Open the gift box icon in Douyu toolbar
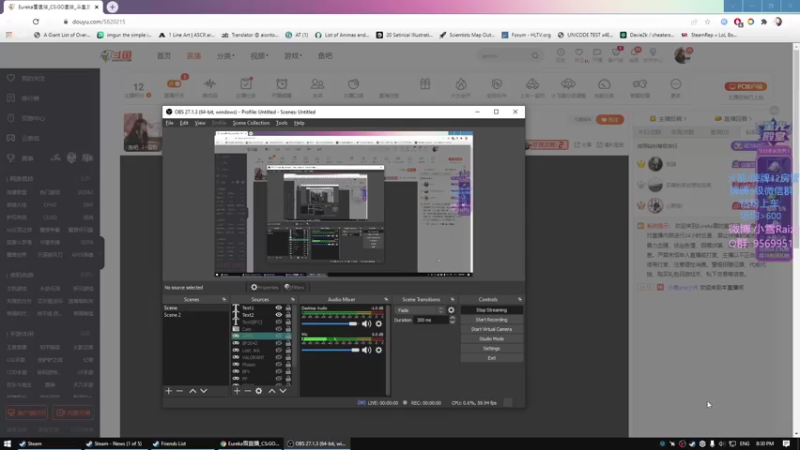This screenshot has width=800, height=450. coord(425,84)
